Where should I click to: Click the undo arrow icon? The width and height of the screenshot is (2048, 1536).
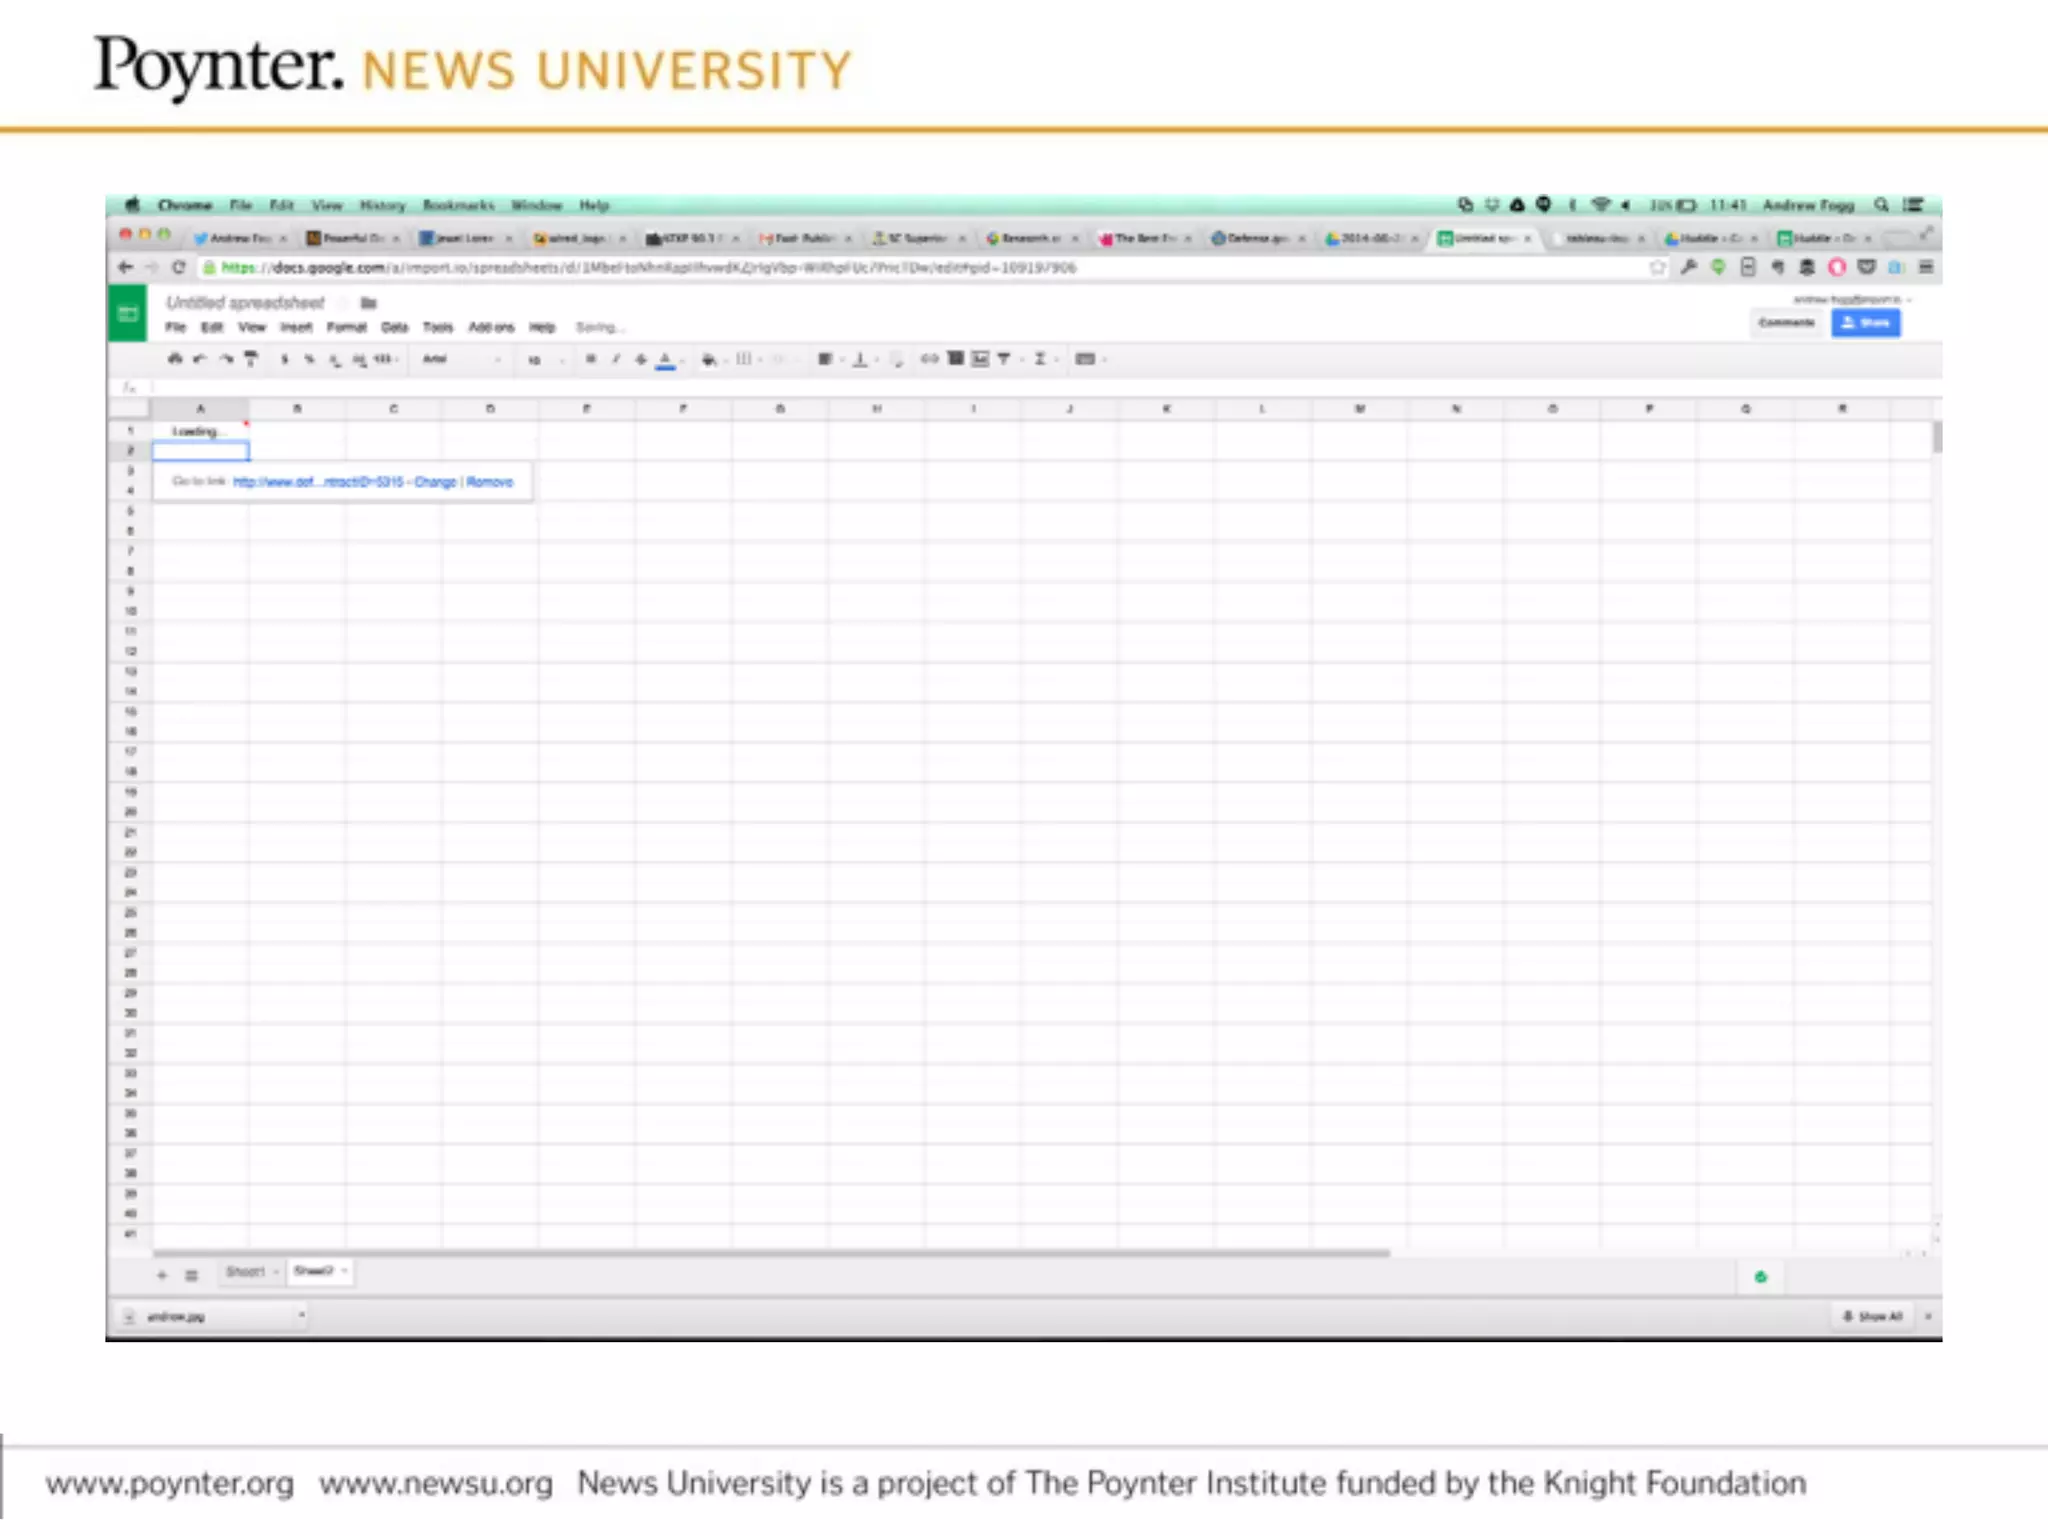coord(200,359)
